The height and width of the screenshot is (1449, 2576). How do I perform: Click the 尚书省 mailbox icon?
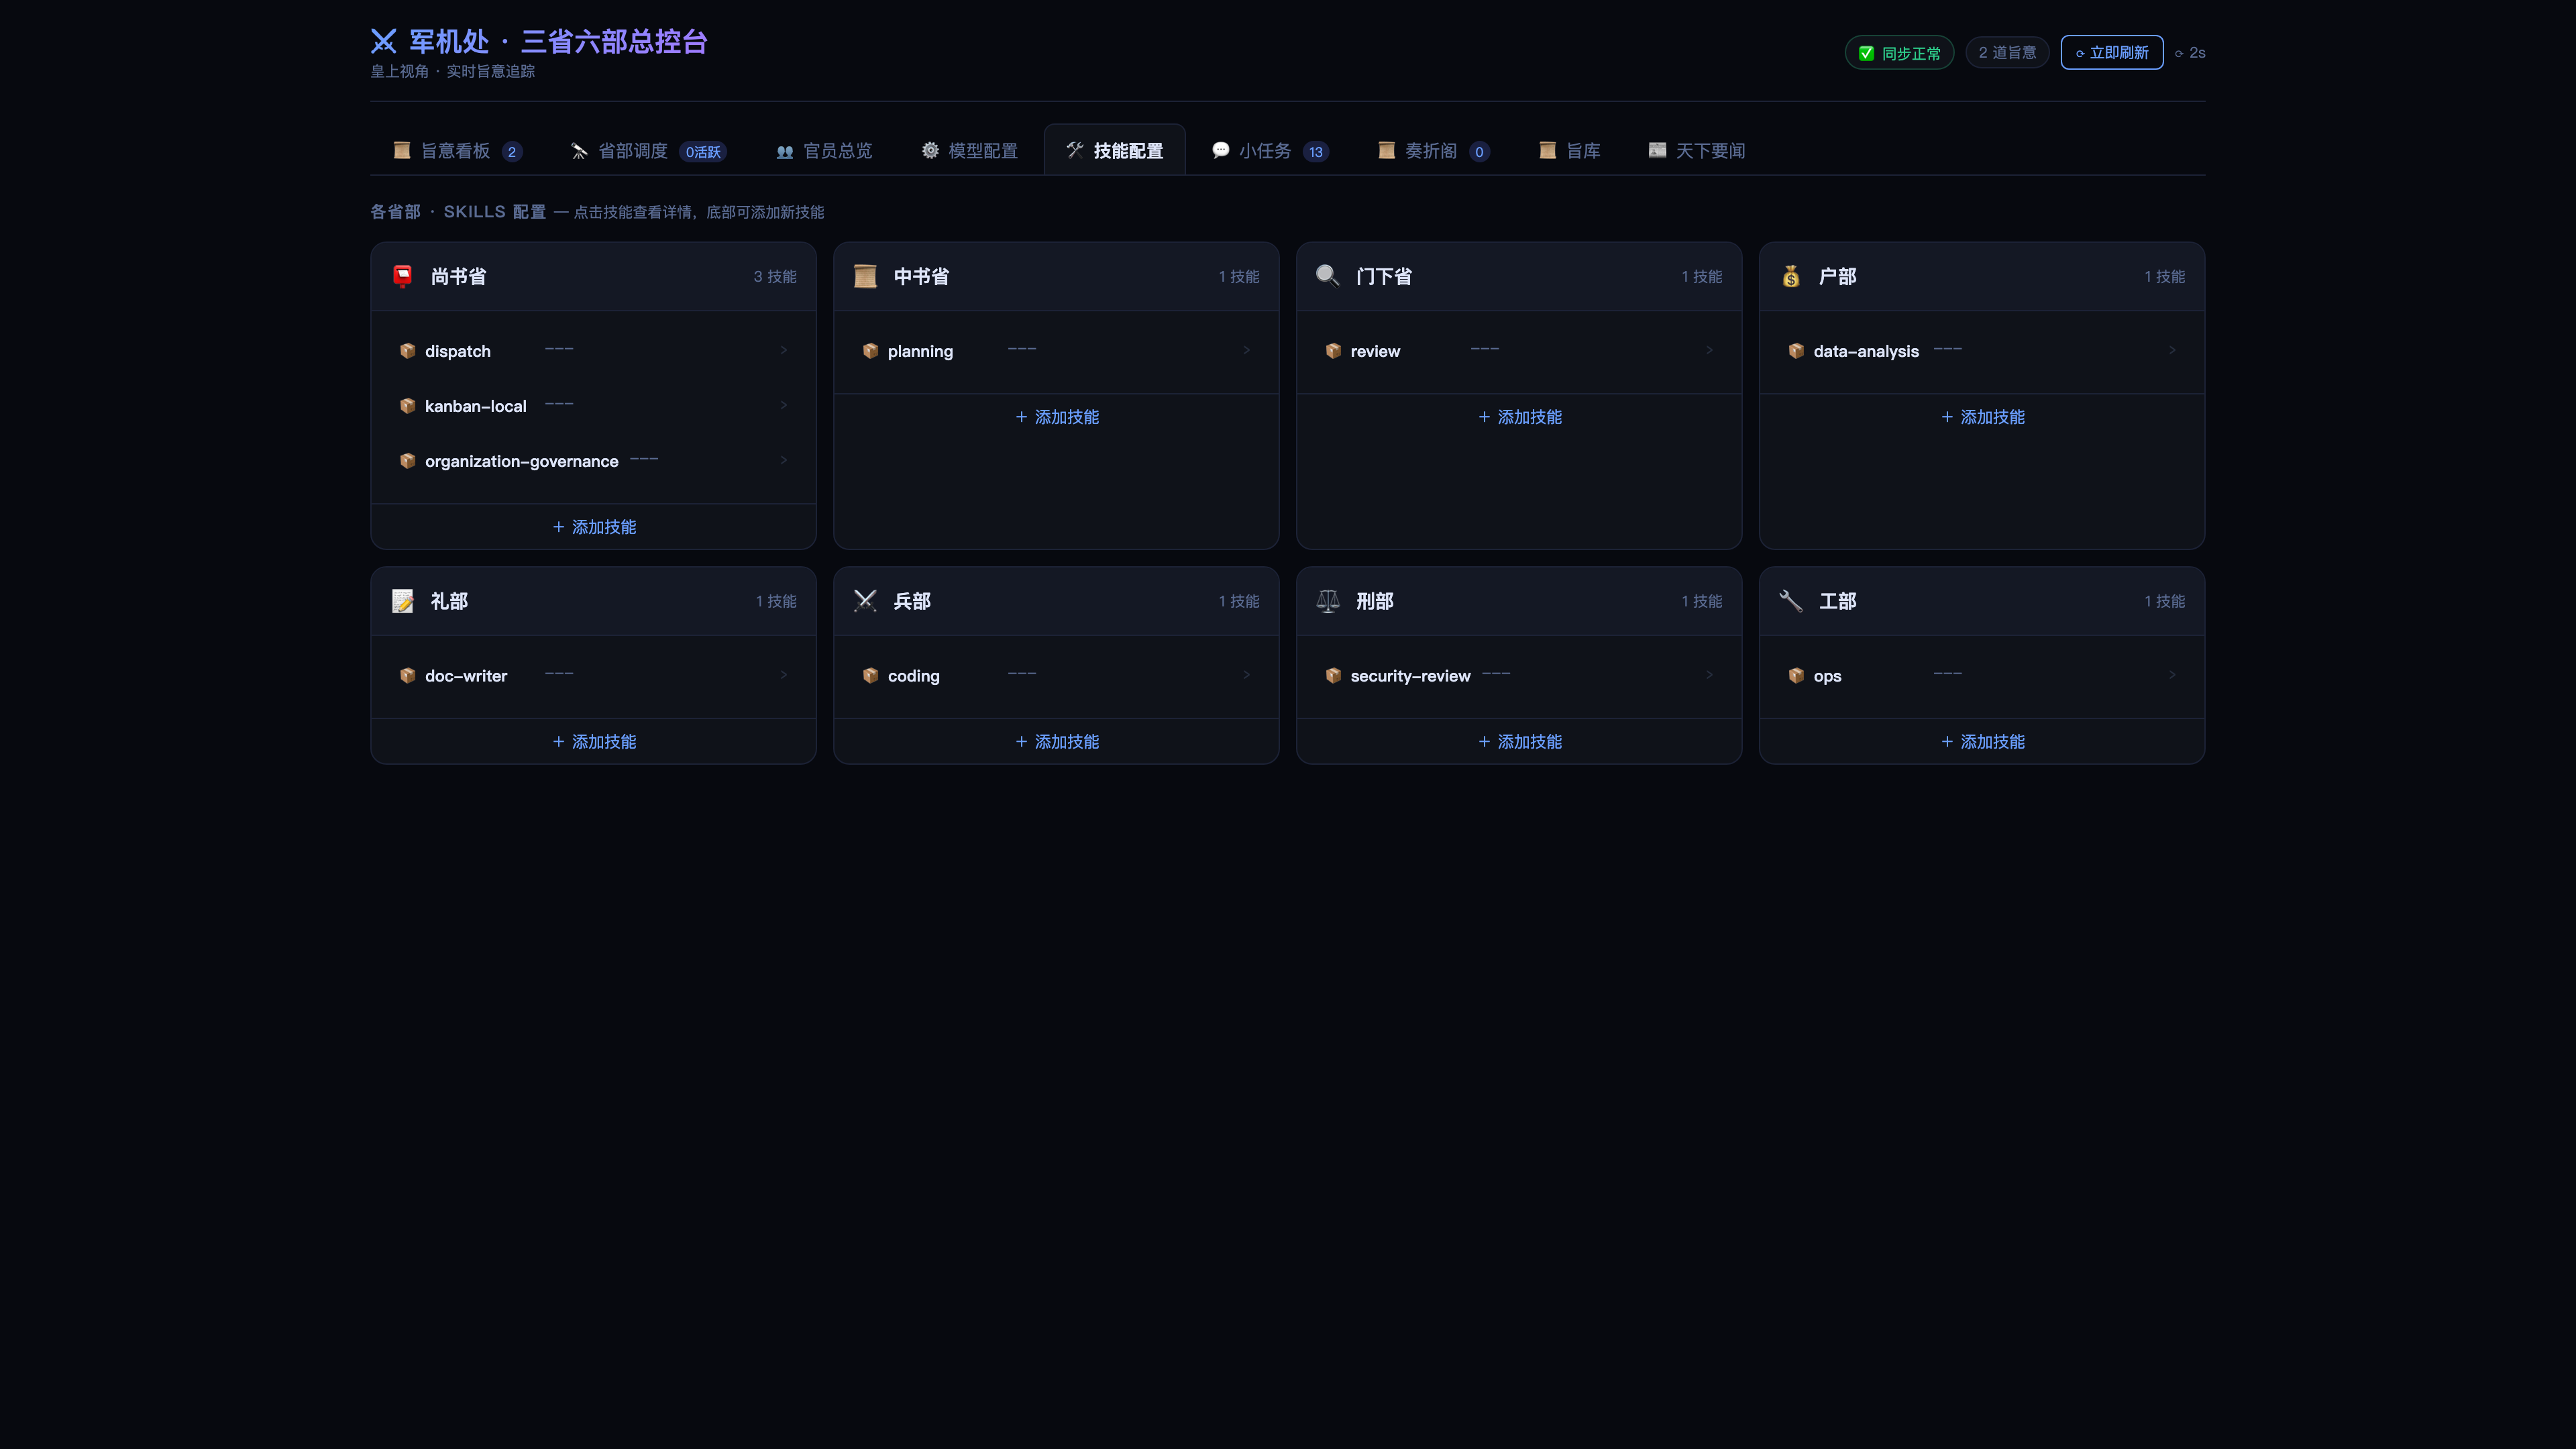[402, 276]
